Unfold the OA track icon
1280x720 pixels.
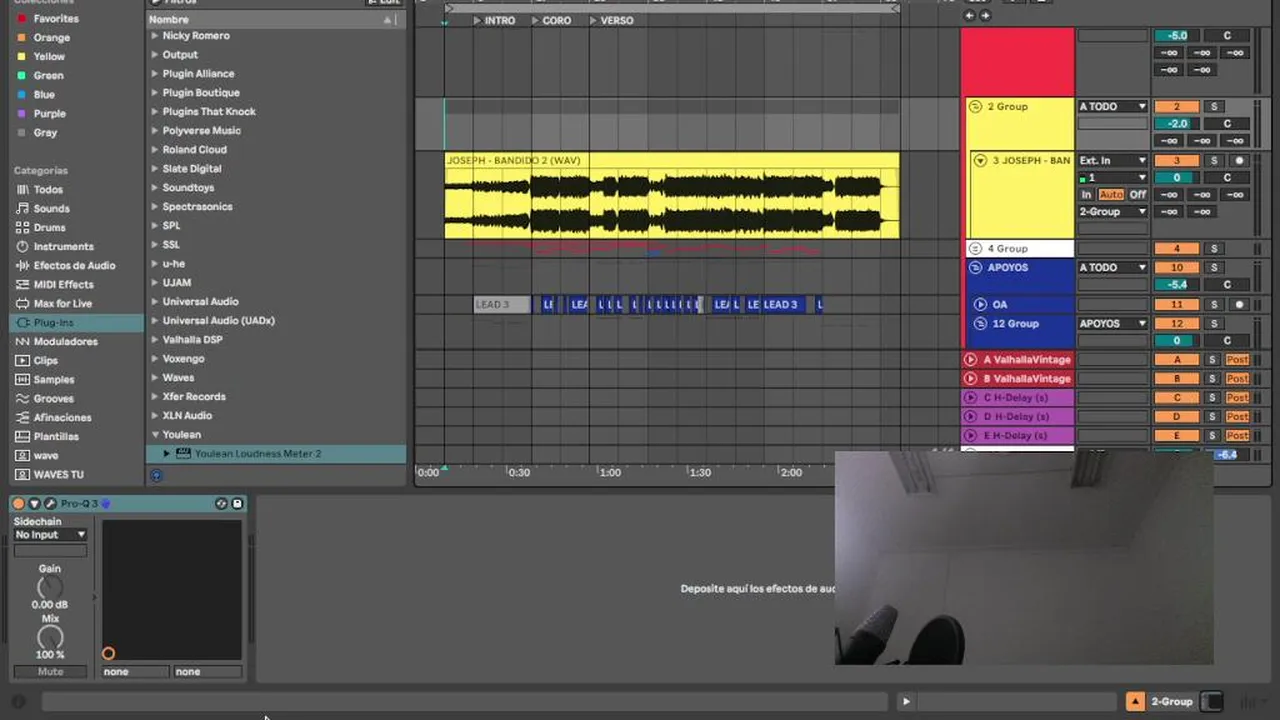tap(980, 305)
